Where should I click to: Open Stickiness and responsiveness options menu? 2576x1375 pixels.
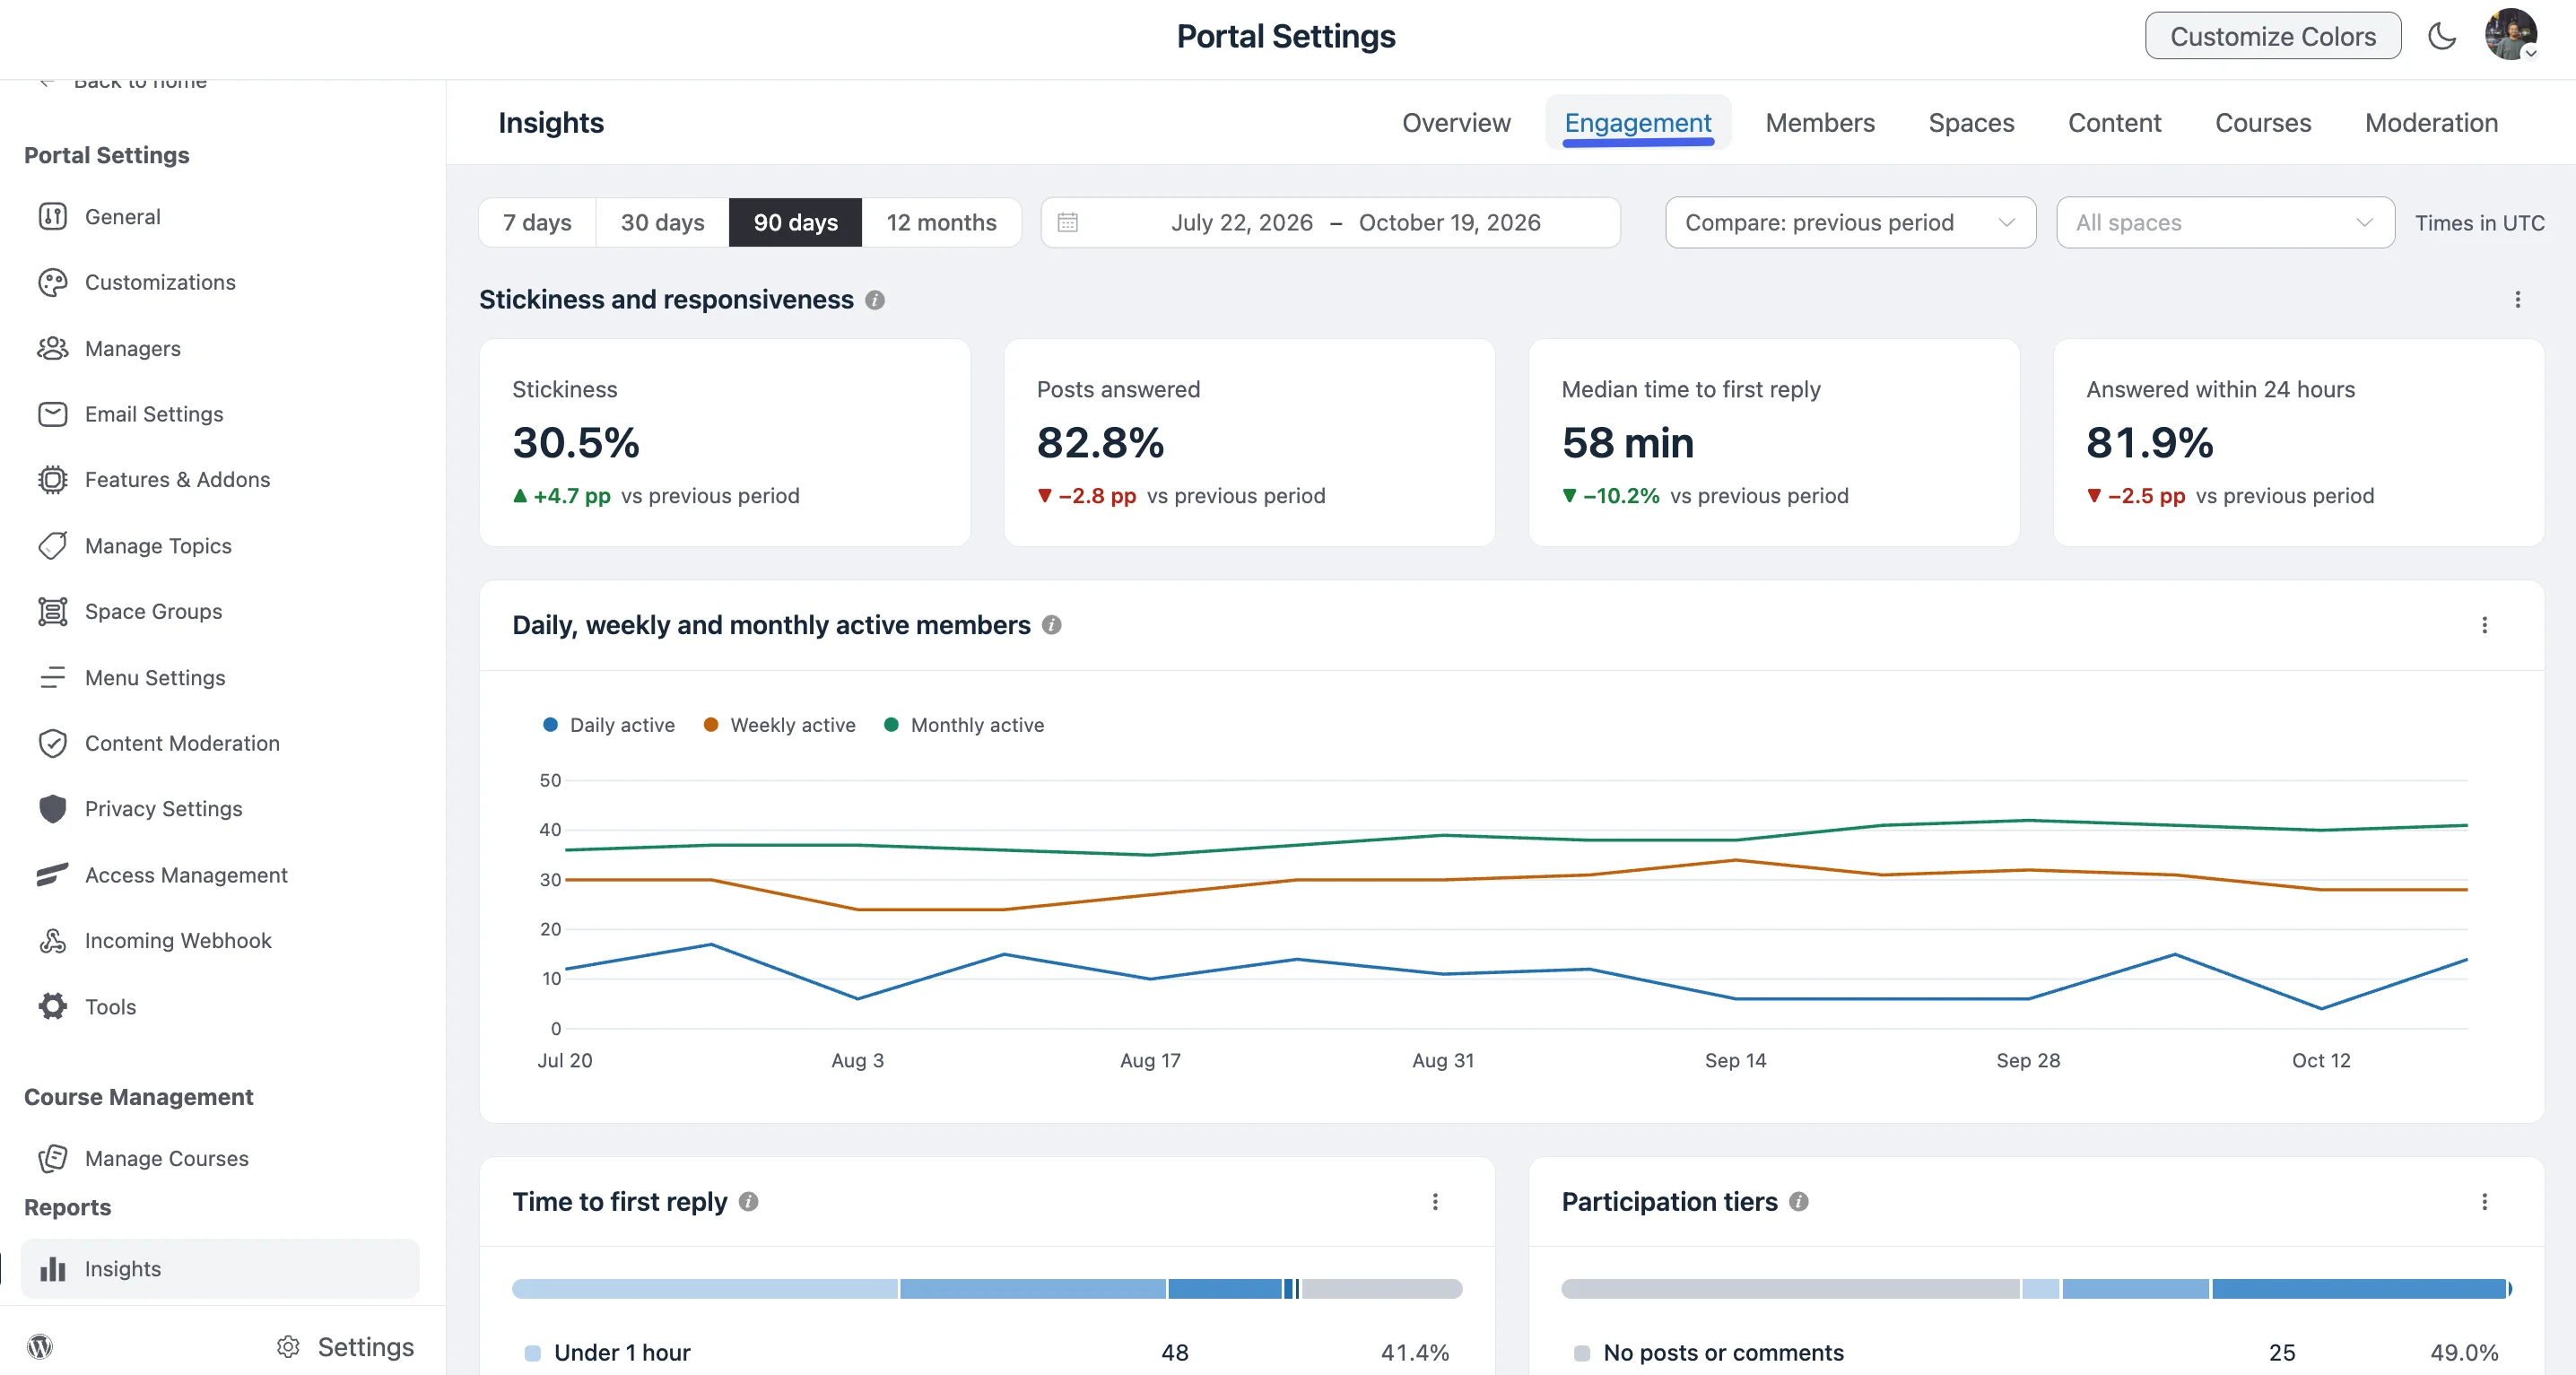click(2517, 300)
